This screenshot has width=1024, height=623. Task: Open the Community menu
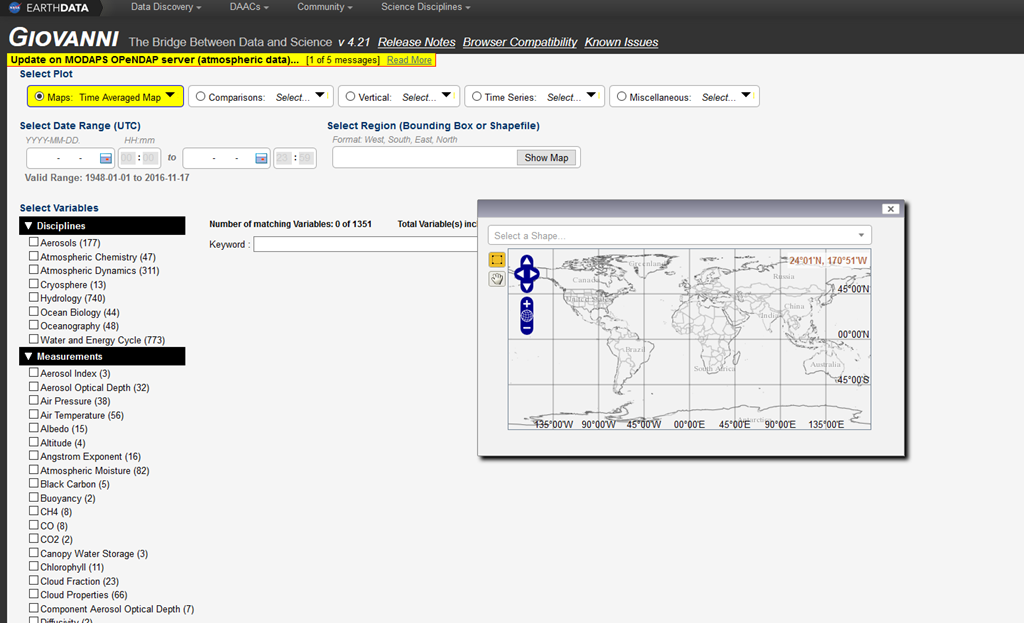click(x=325, y=7)
